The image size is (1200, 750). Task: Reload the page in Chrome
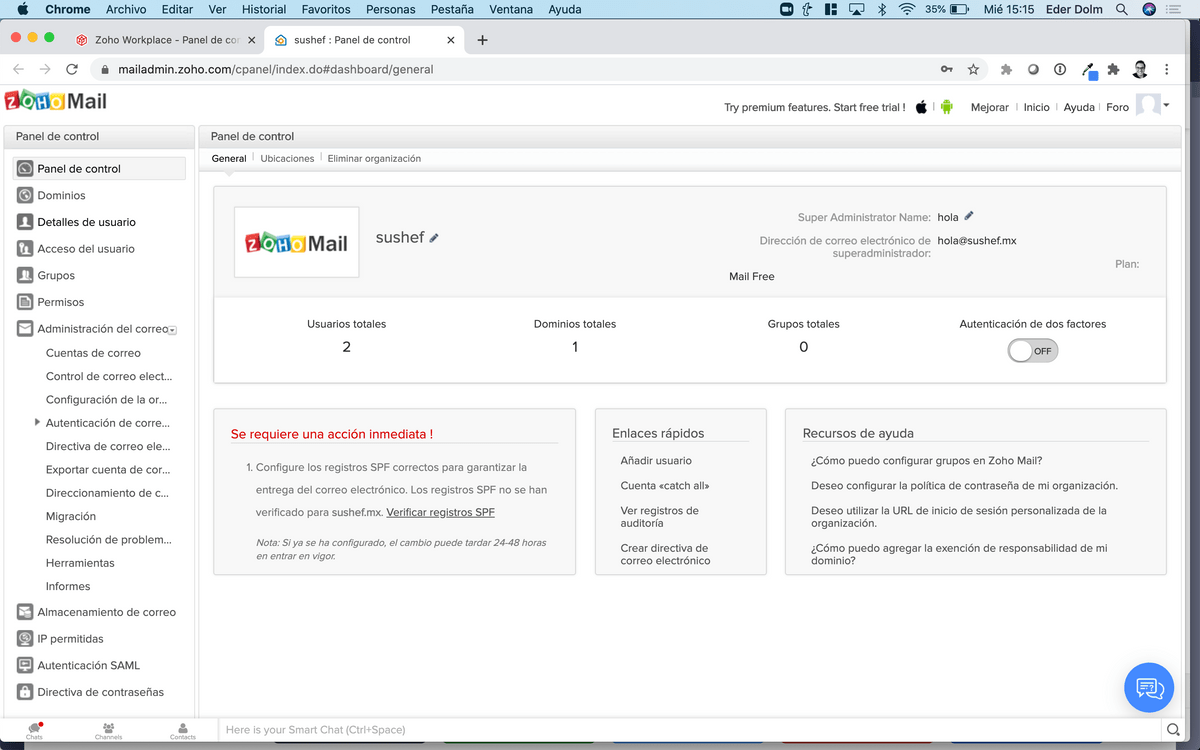(71, 69)
